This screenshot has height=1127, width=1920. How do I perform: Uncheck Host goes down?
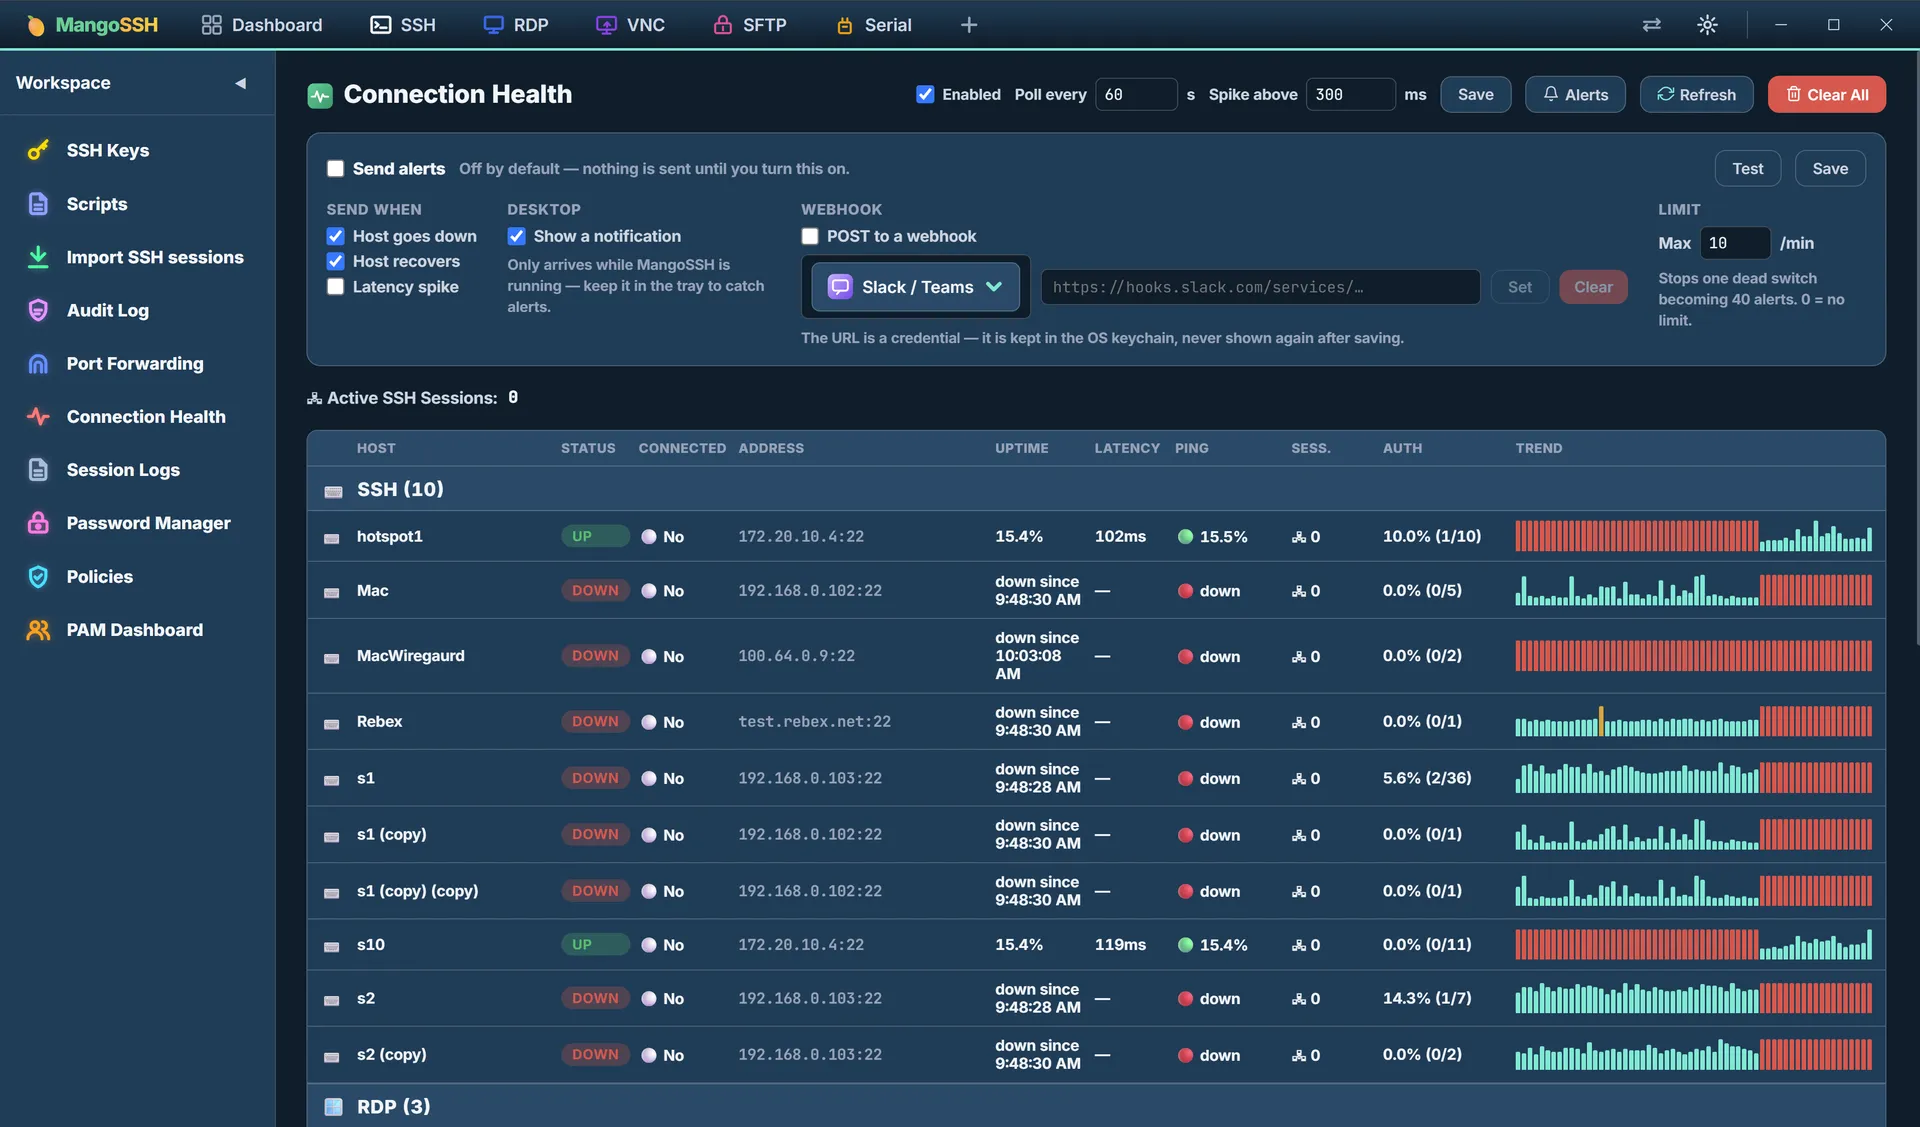(336, 236)
